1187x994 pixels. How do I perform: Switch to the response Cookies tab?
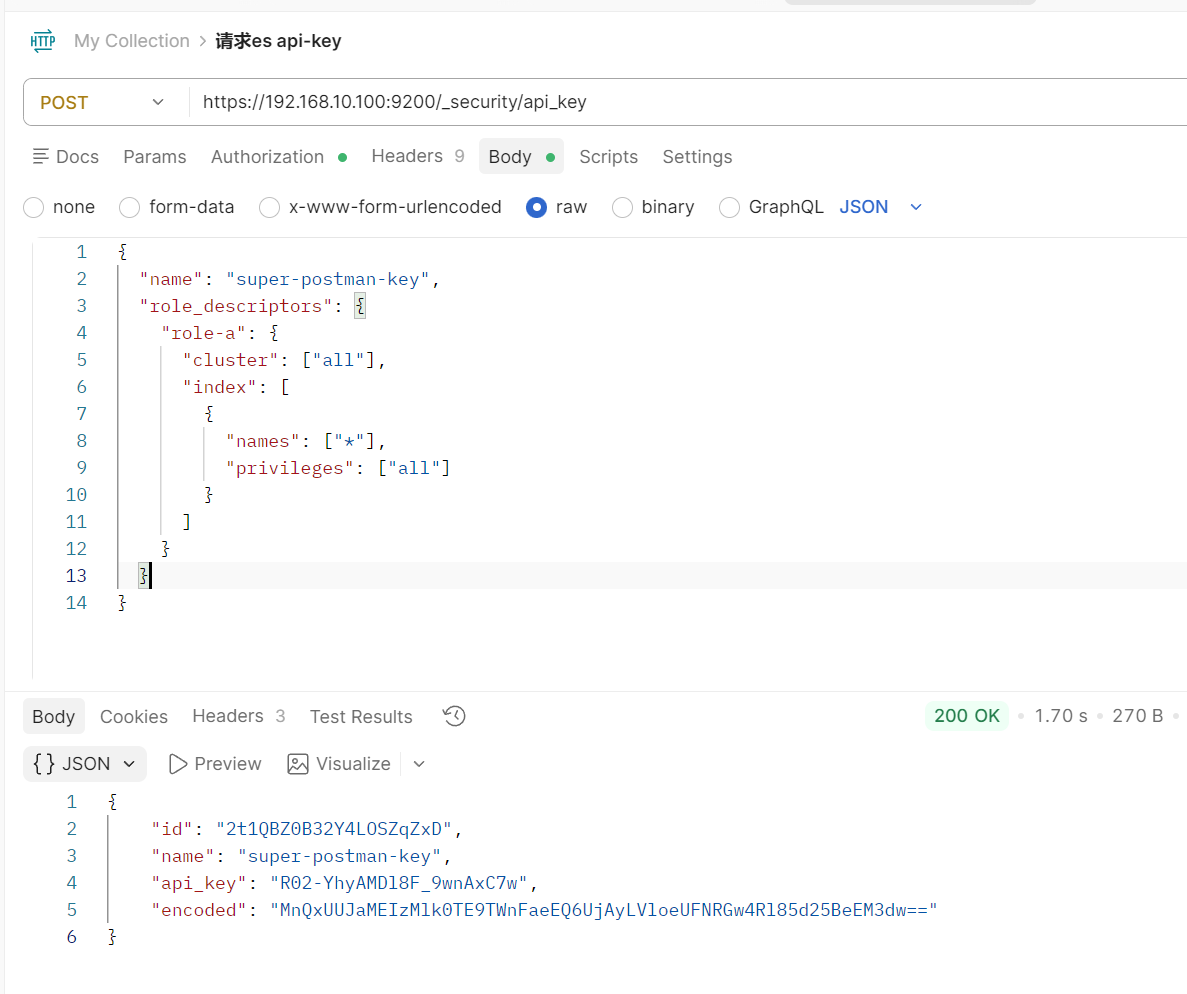pos(134,717)
